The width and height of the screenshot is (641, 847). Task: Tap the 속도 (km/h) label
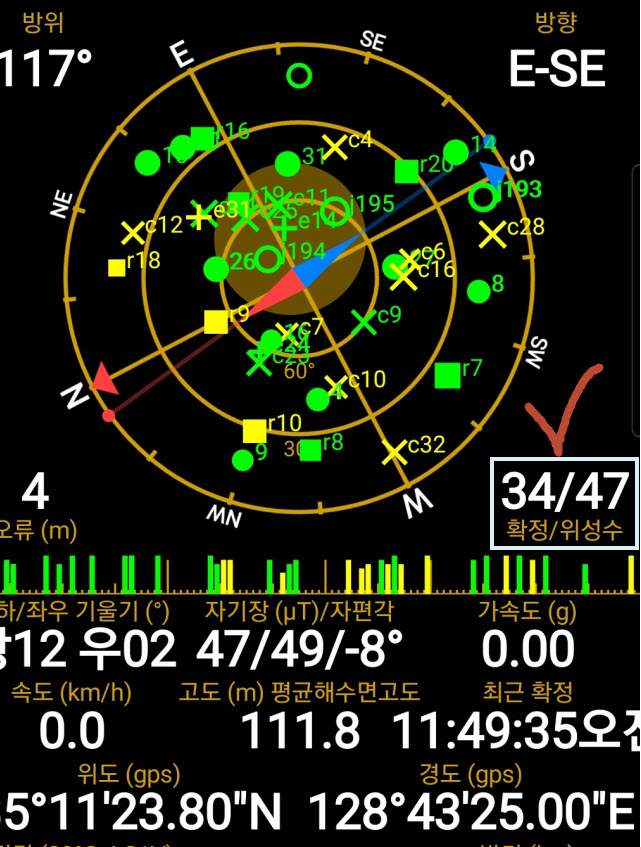tap(71, 693)
